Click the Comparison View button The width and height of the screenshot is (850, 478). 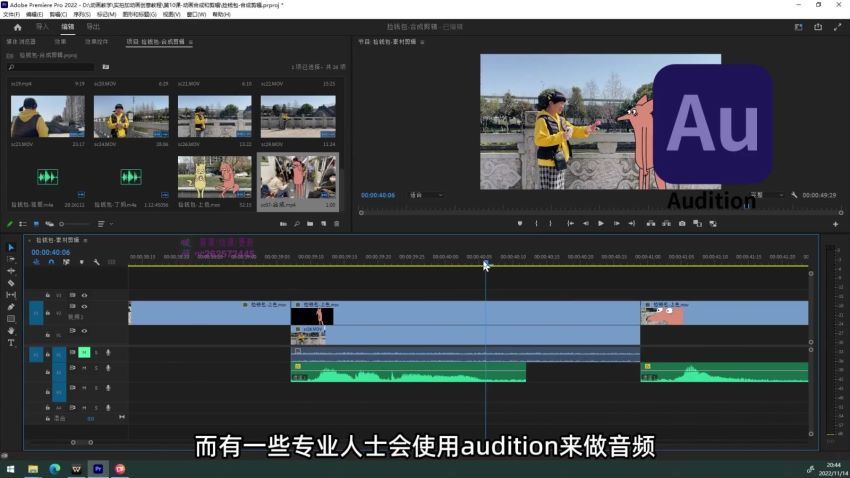coord(713,223)
